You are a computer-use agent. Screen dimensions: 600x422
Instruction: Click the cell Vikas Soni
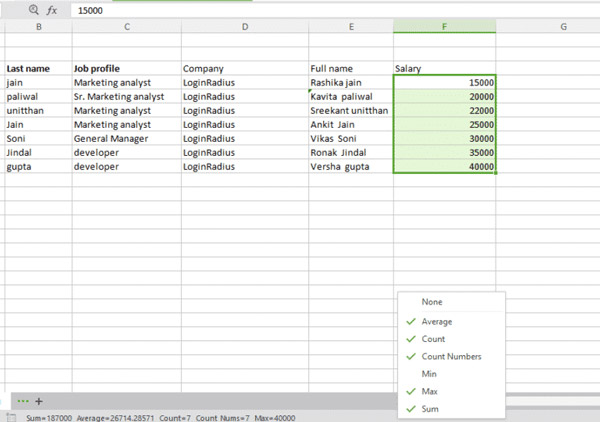351,138
